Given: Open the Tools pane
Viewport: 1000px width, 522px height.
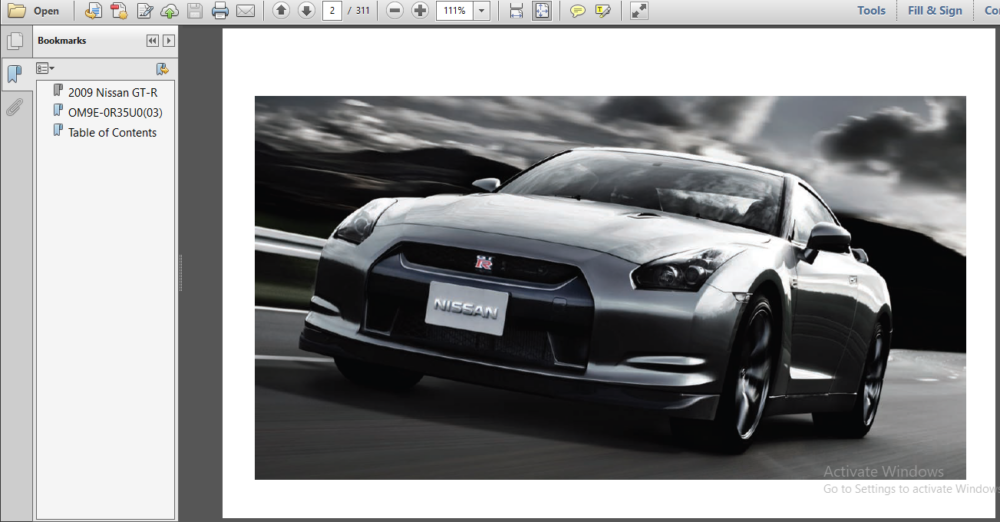Looking at the screenshot, I should click(x=871, y=10).
